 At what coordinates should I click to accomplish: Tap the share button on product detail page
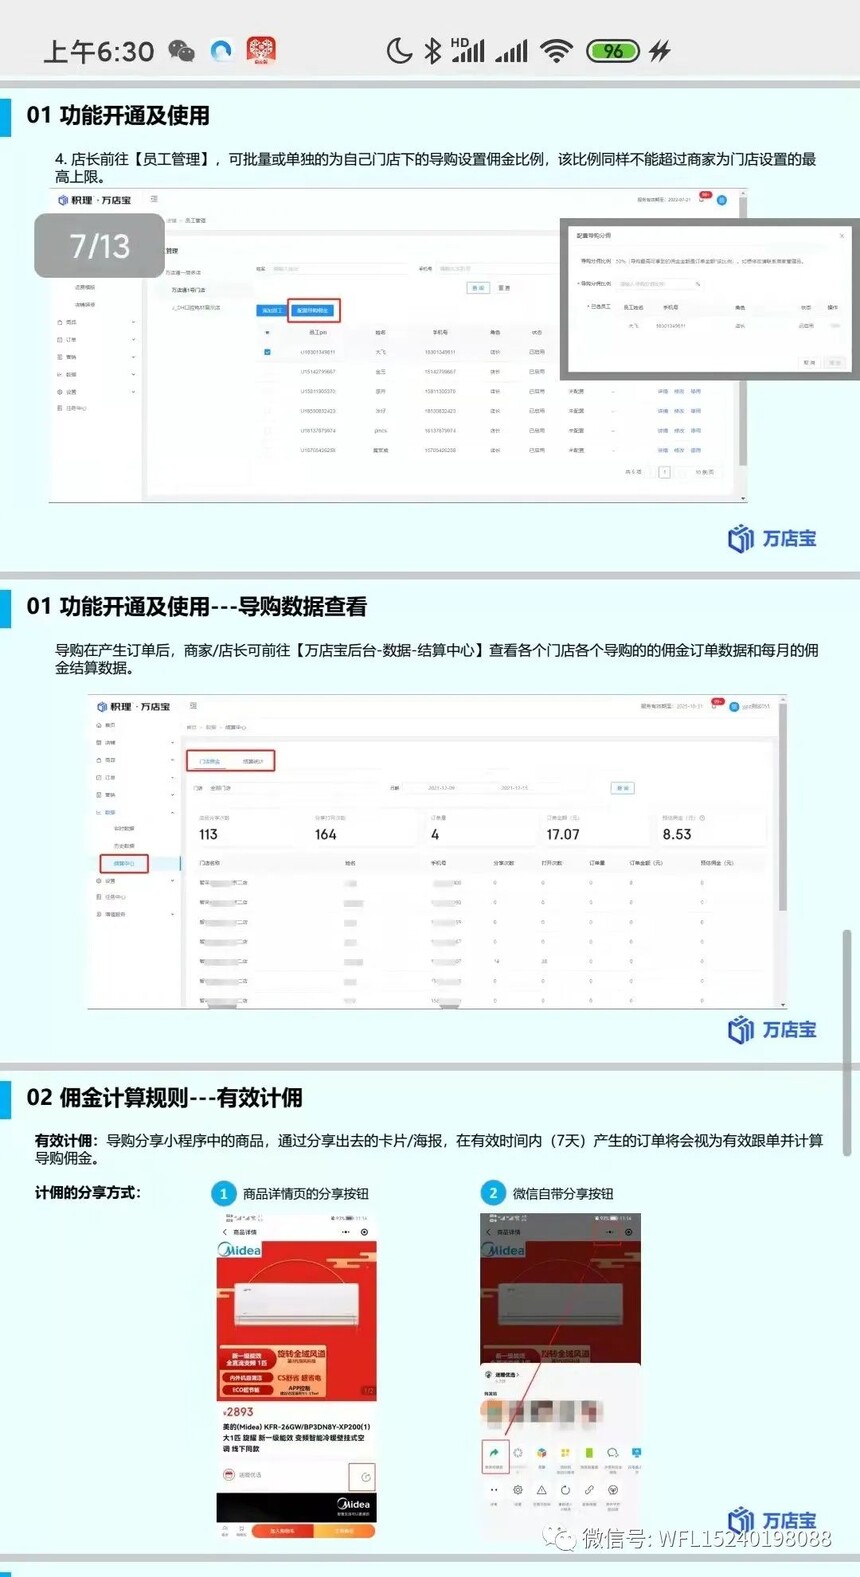click(x=365, y=1477)
